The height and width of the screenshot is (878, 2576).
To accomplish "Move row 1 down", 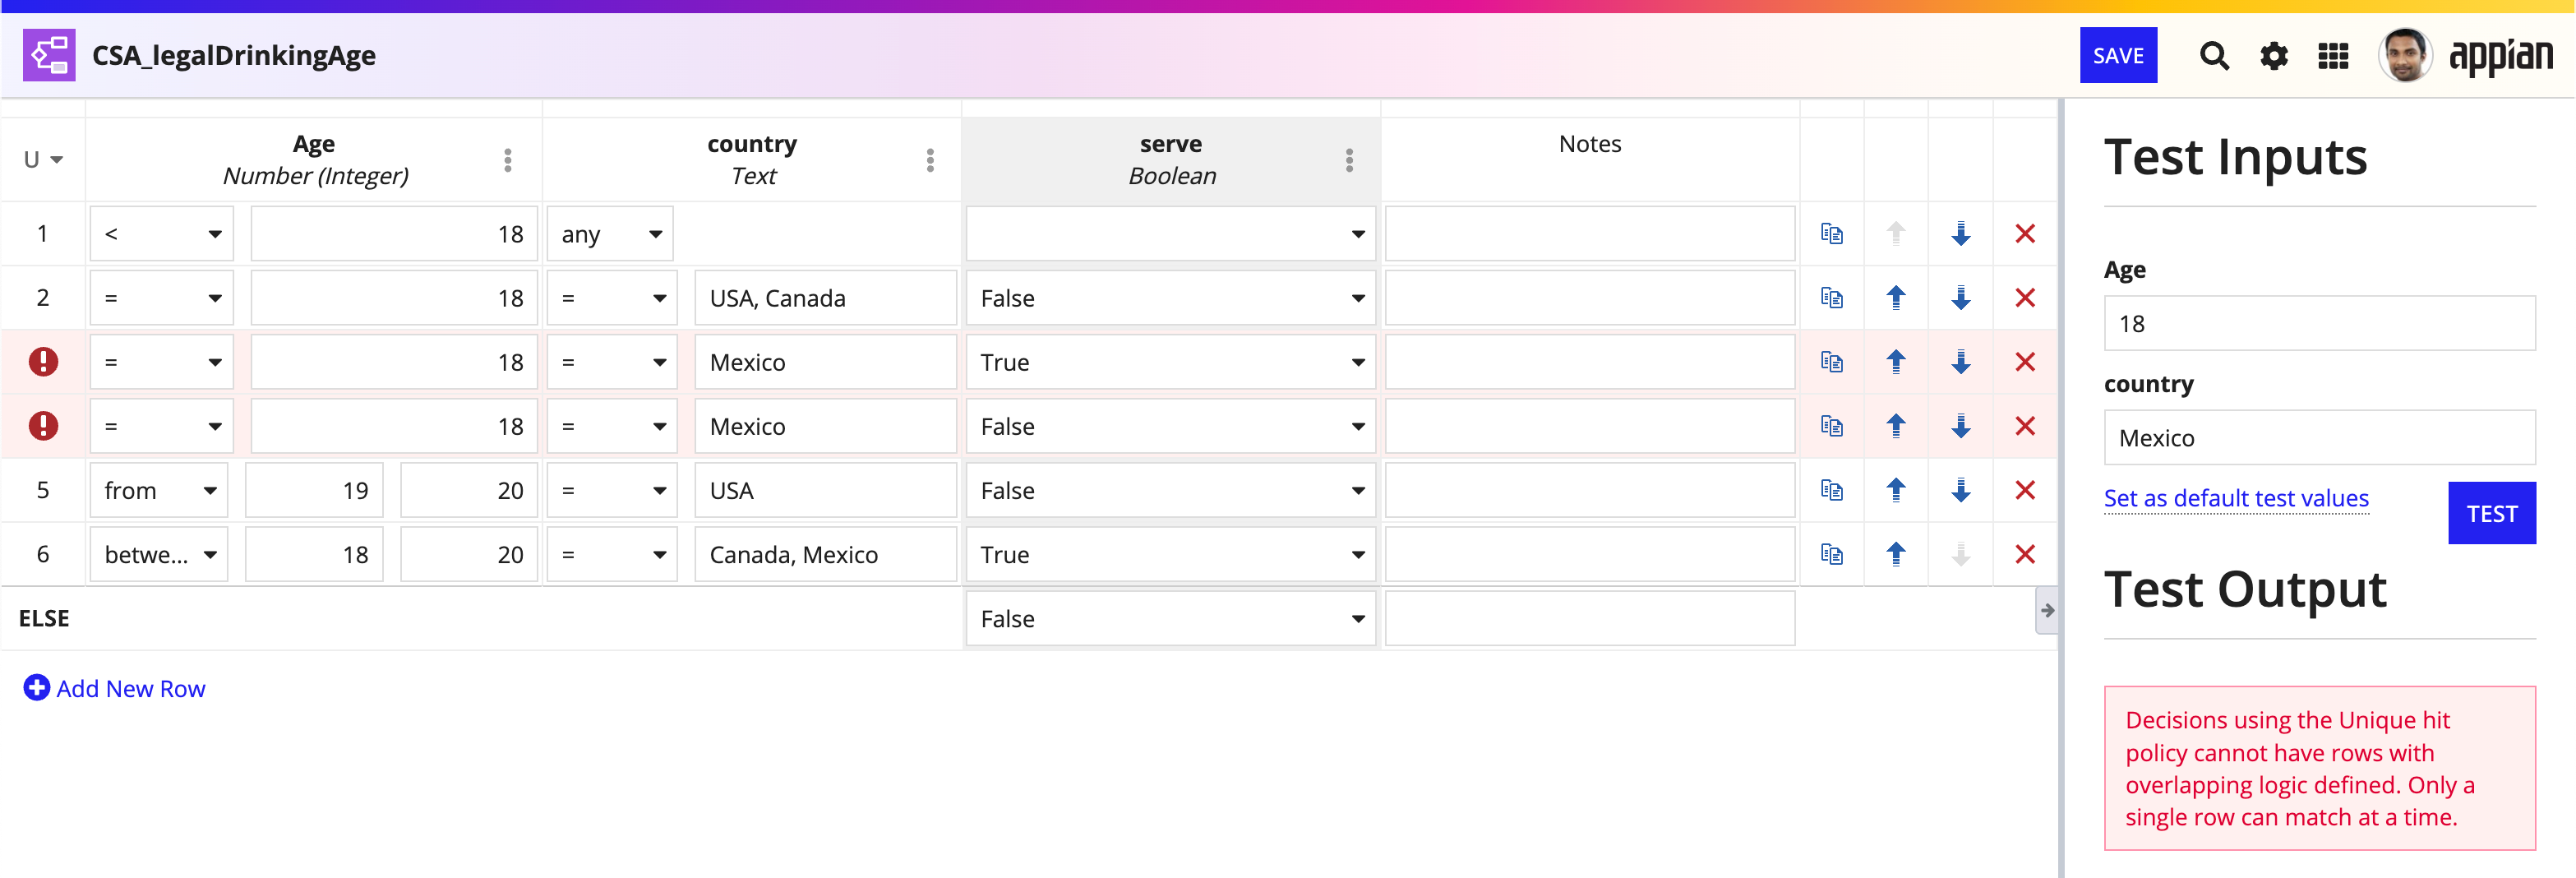I will click(x=1960, y=234).
